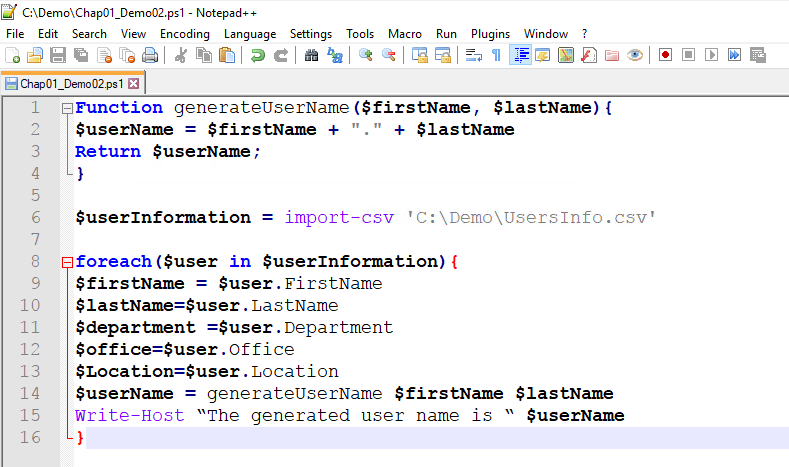The image size is (789, 467).
Task: Click the 'C:\Demo\UsersInfo.csv' path string
Action: 531,217
